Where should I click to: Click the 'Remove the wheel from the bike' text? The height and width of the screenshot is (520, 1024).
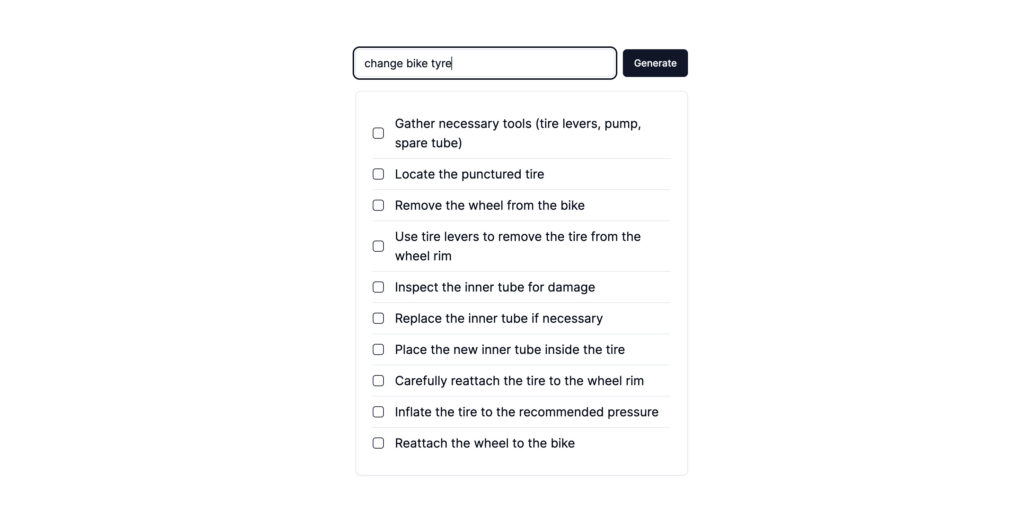coord(489,206)
